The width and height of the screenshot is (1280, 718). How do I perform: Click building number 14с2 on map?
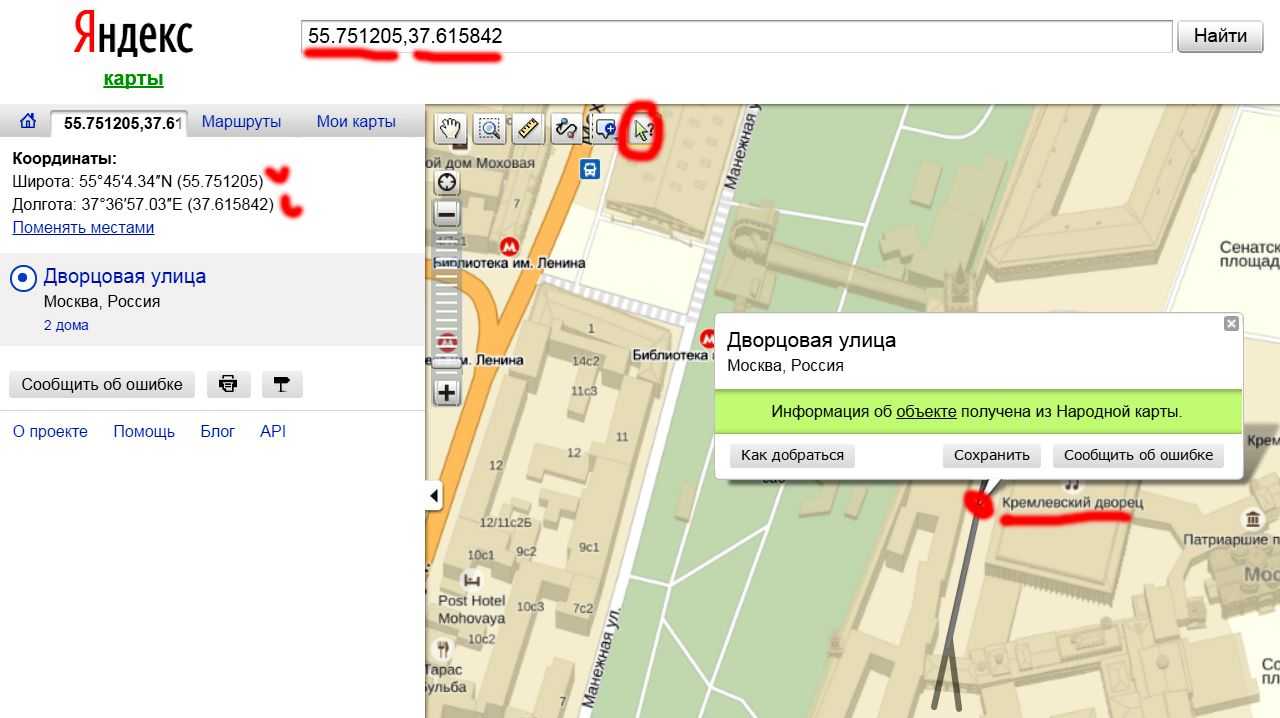(585, 361)
